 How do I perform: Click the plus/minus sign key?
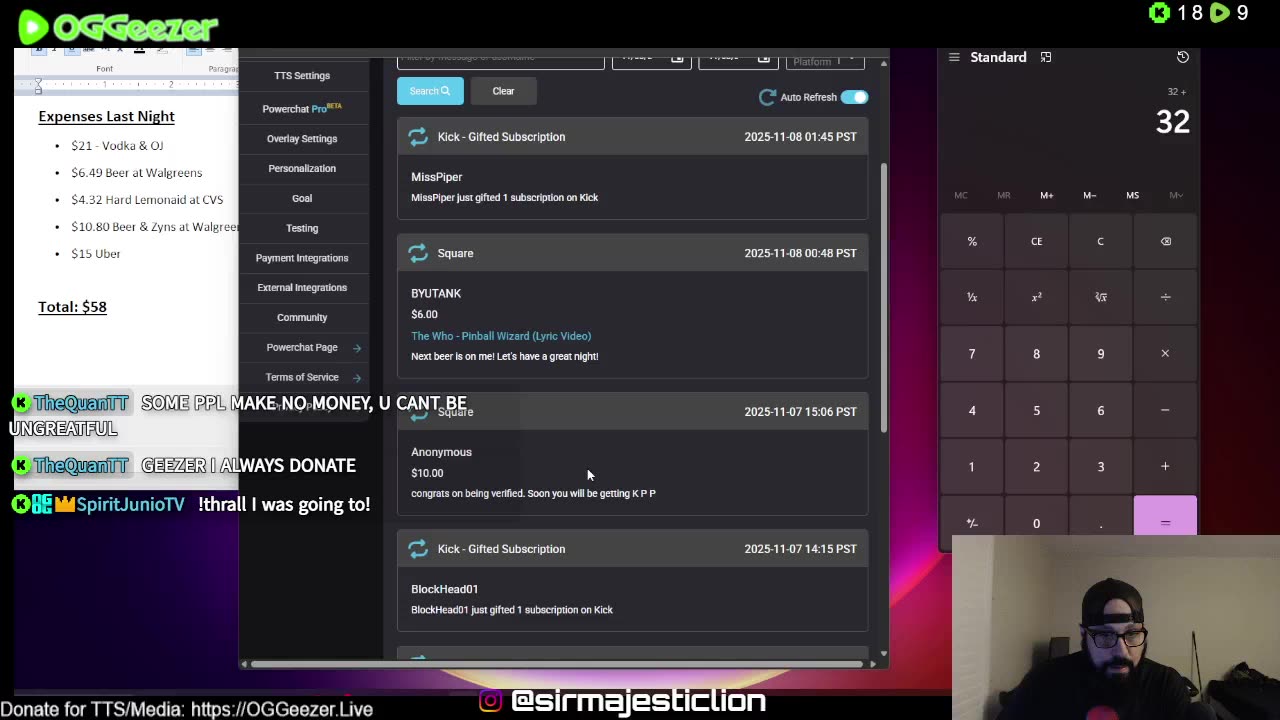[972, 522]
